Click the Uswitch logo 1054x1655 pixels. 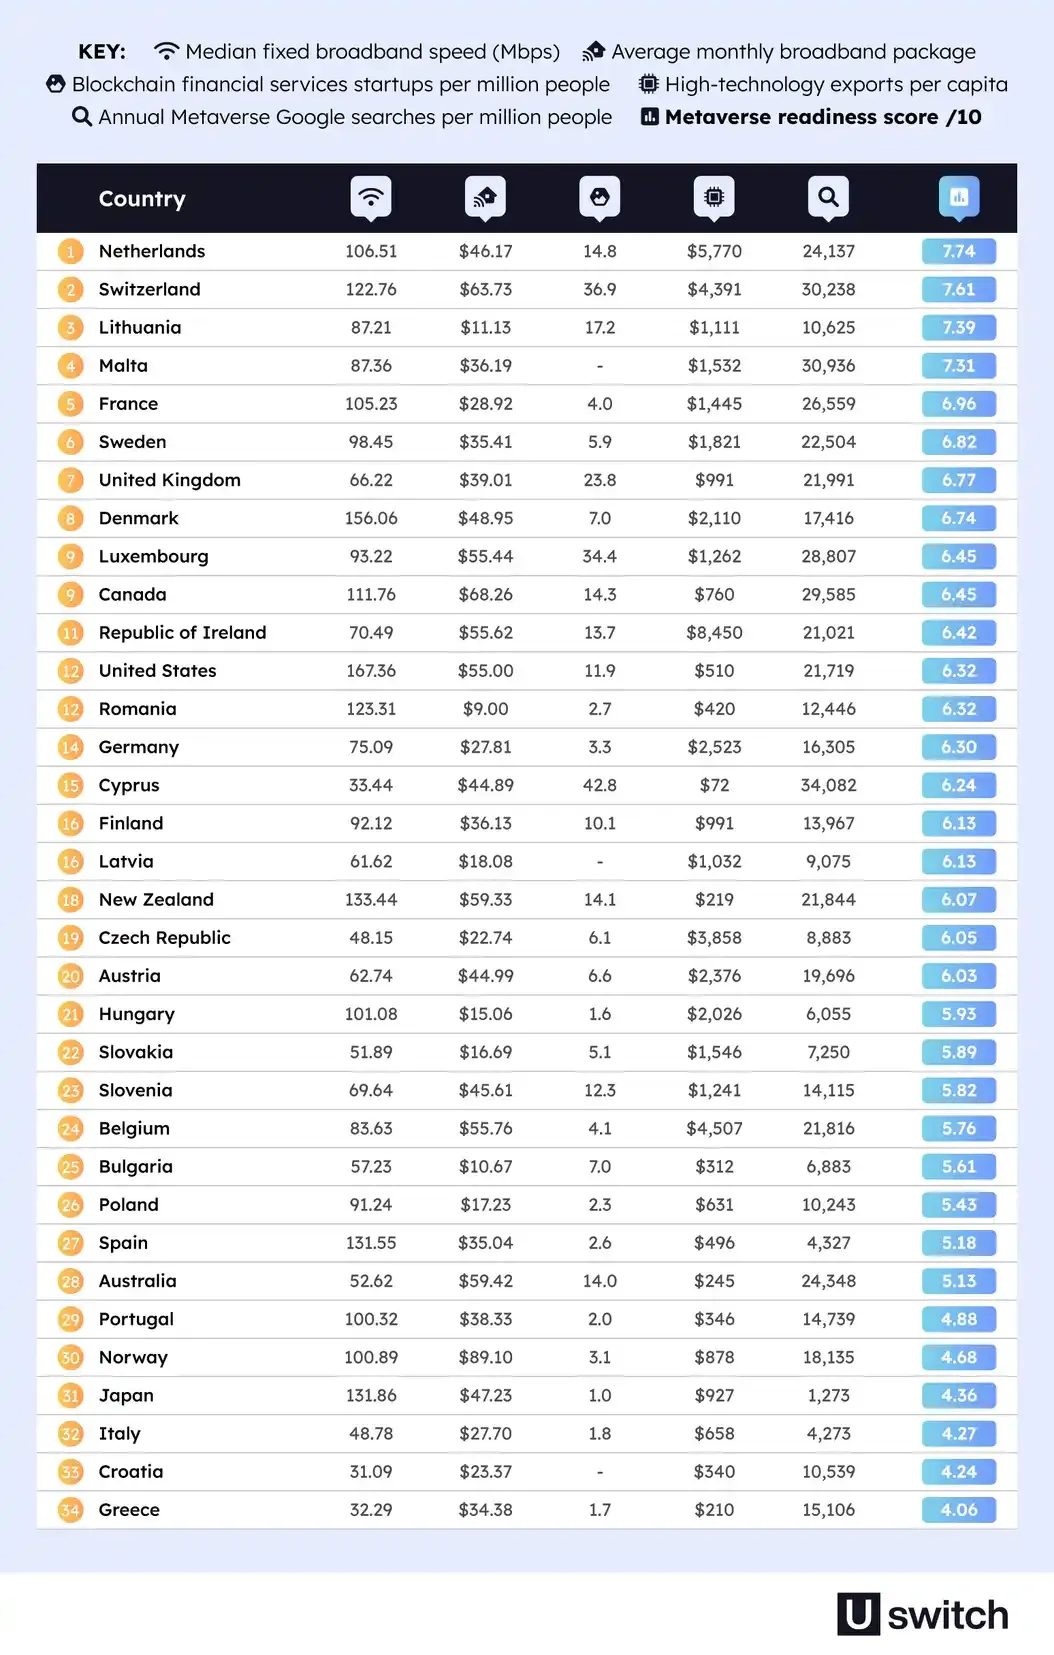tap(922, 1614)
